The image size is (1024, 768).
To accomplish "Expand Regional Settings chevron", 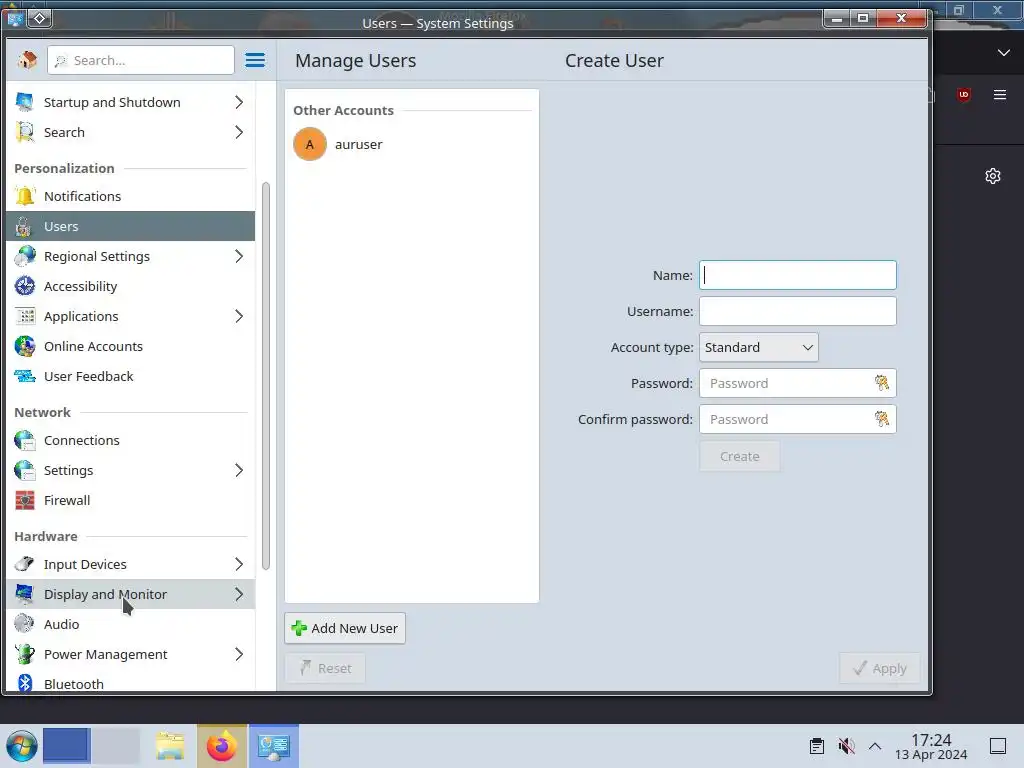I will click(x=239, y=256).
